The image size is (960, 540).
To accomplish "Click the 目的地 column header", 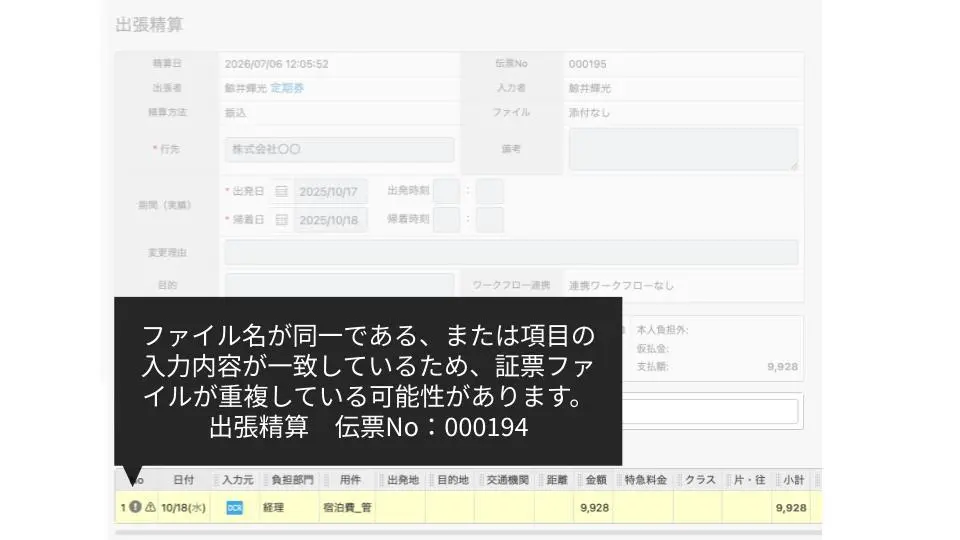I will click(452, 480).
